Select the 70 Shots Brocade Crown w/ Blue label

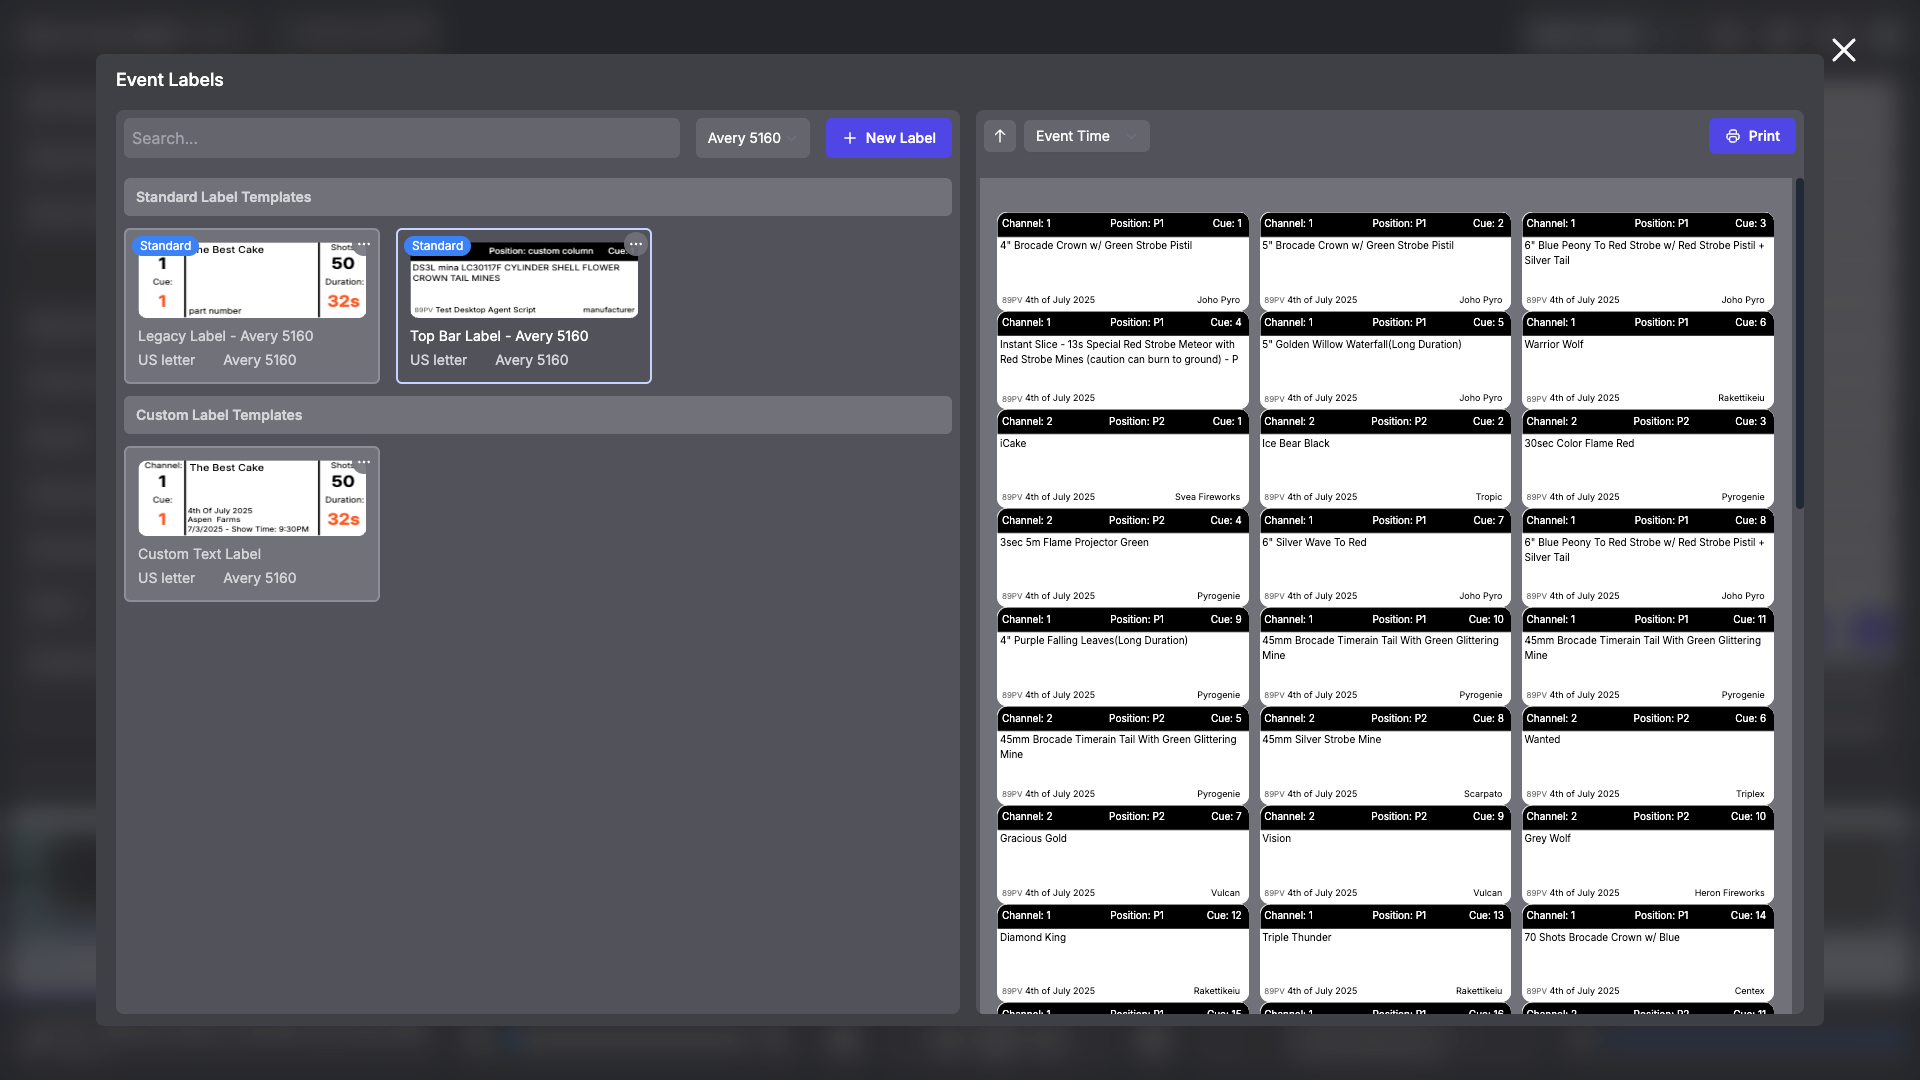click(1647, 953)
